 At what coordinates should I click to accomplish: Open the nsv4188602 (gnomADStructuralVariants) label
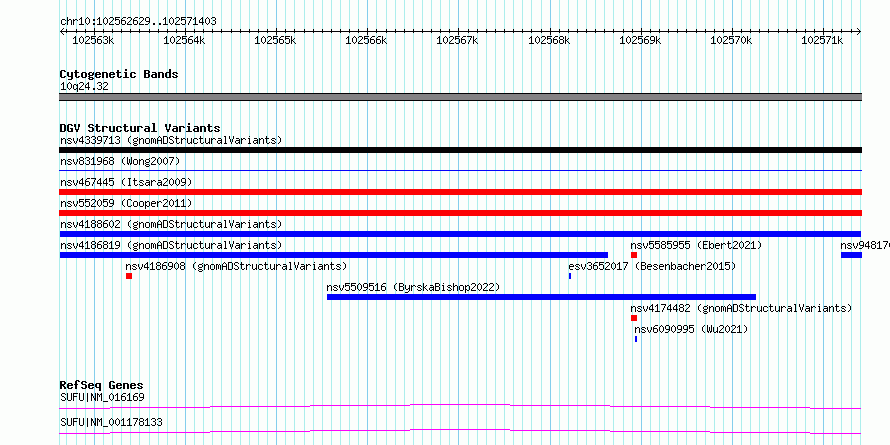point(171,224)
